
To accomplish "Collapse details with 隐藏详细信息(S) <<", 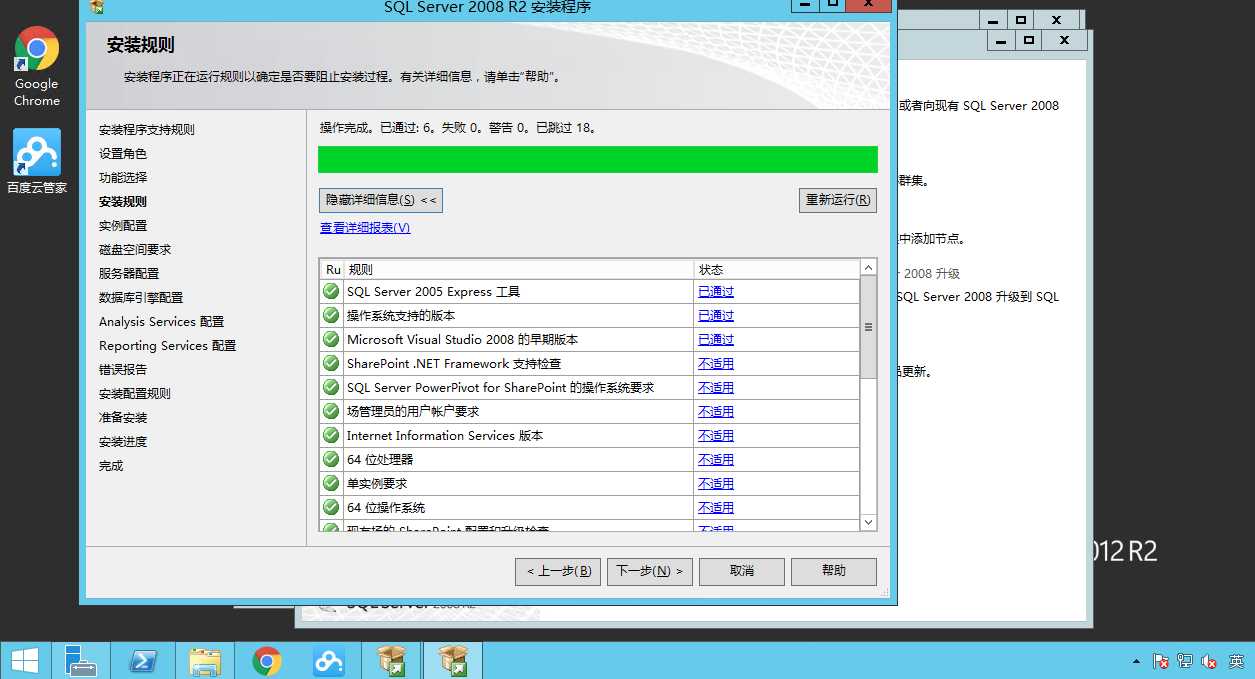I will [380, 200].
